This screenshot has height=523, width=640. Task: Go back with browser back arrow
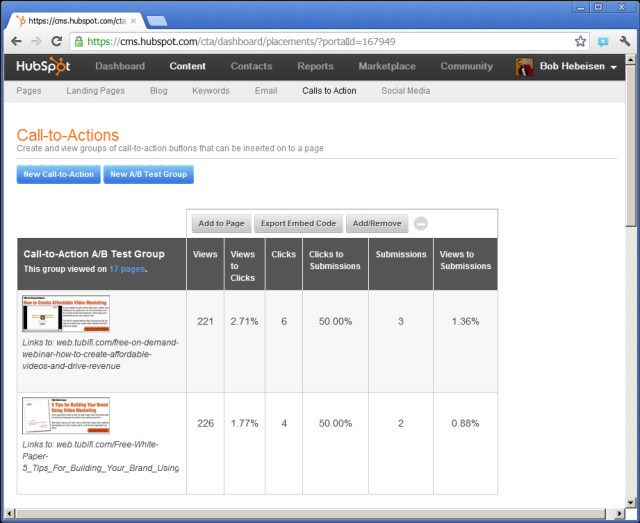pos(16,41)
